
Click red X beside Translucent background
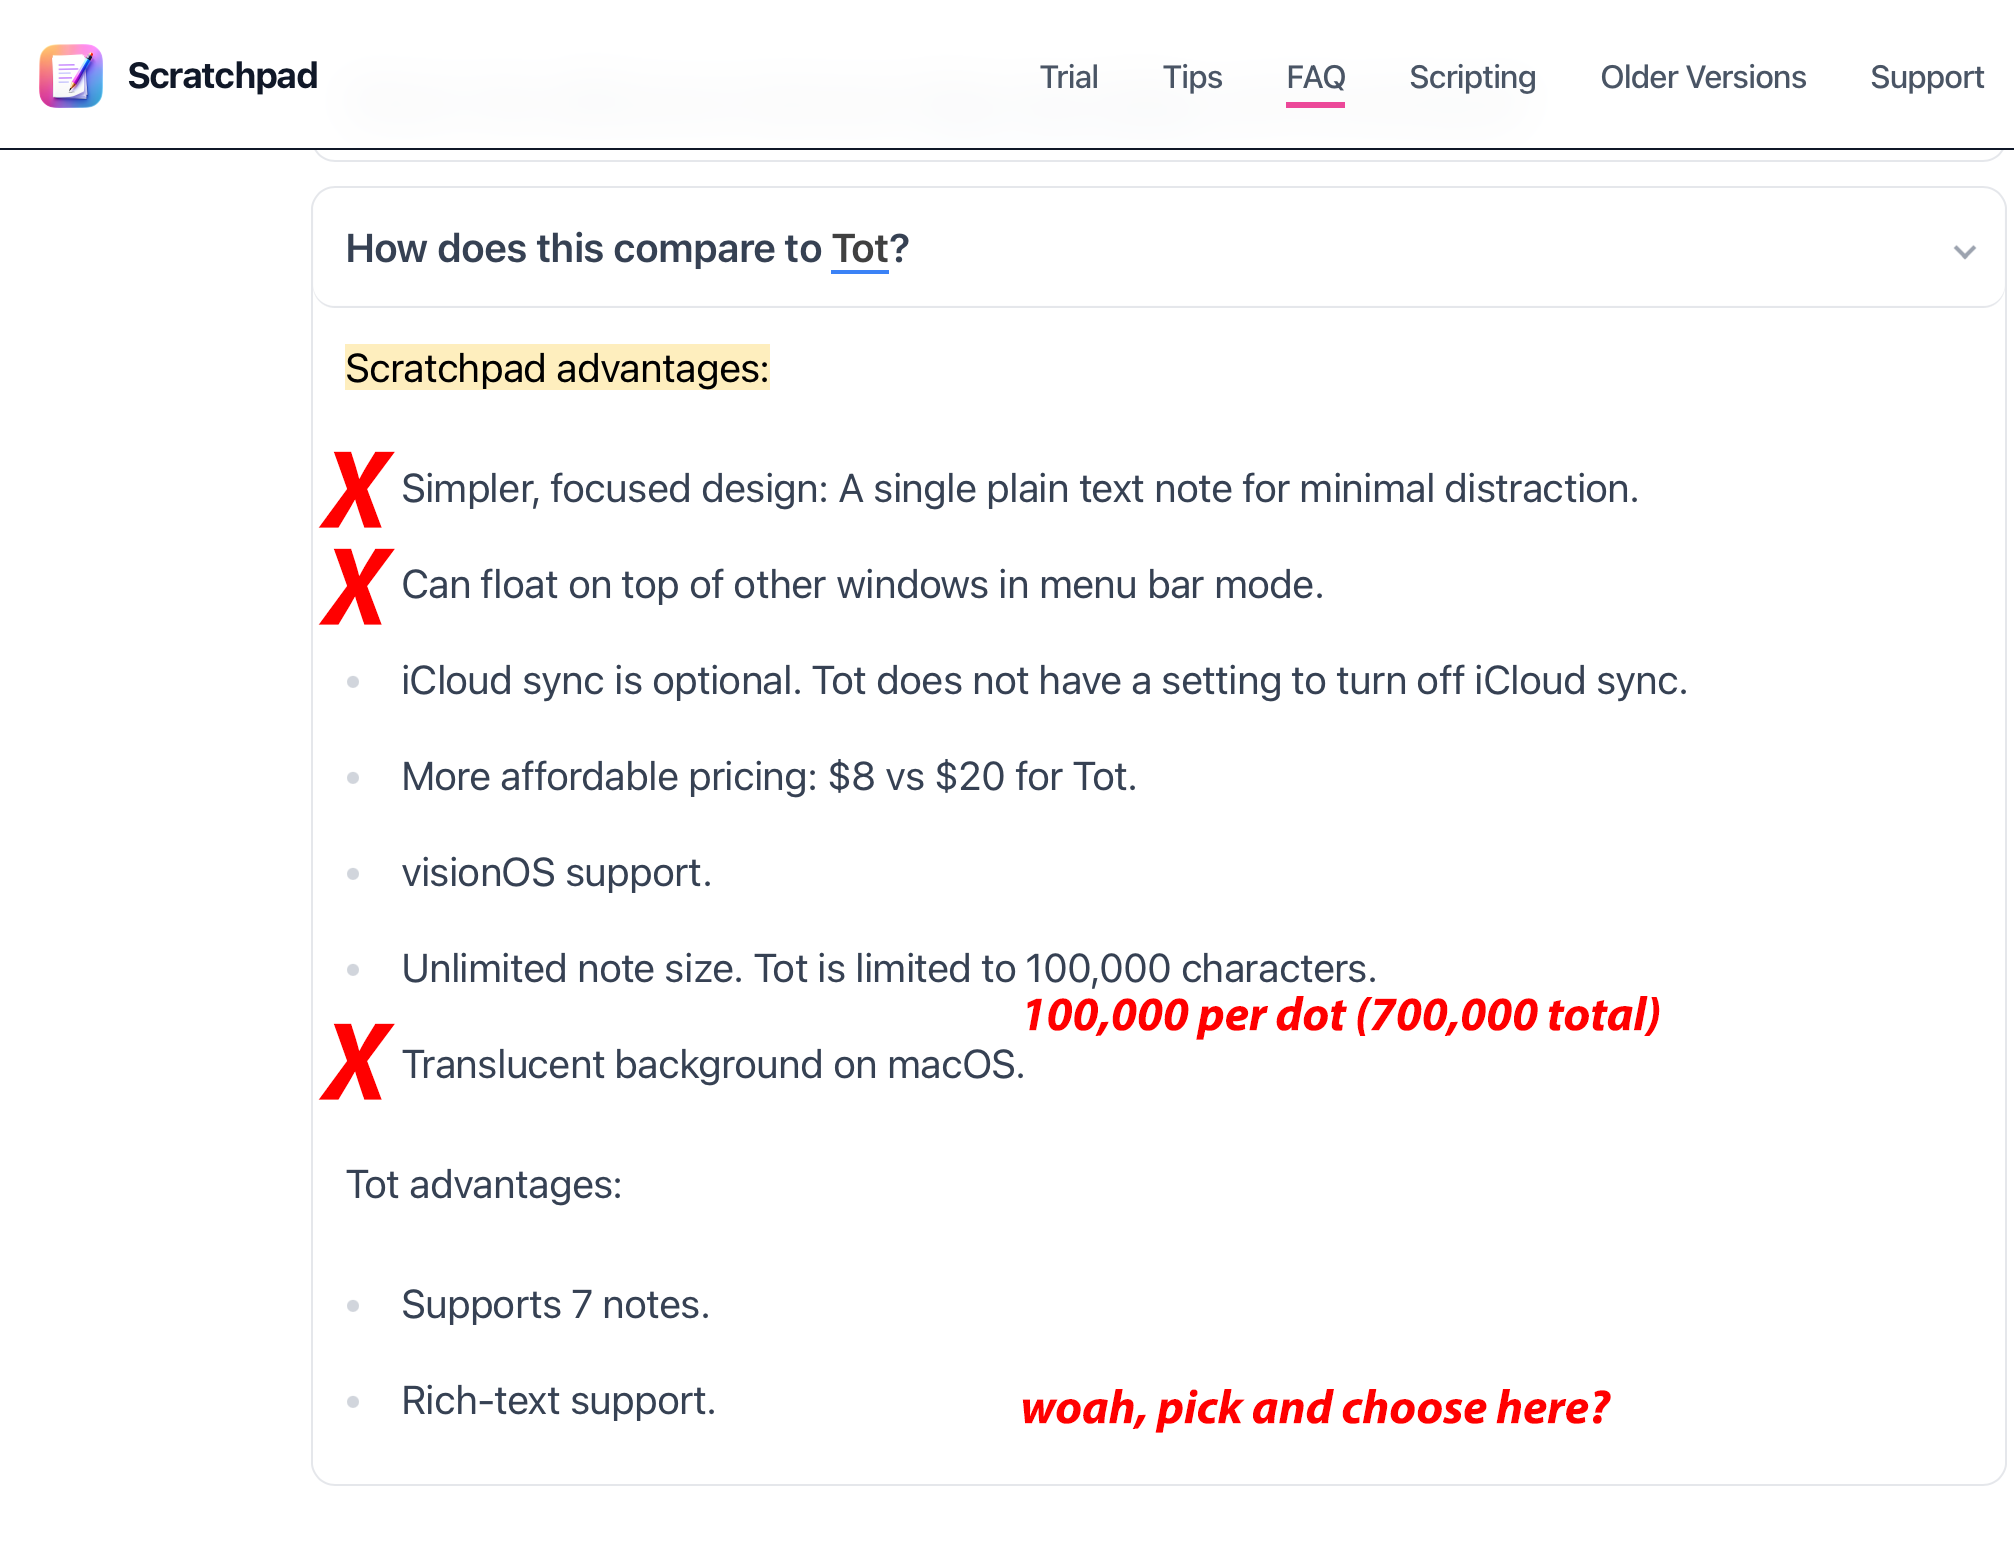coord(357,1062)
